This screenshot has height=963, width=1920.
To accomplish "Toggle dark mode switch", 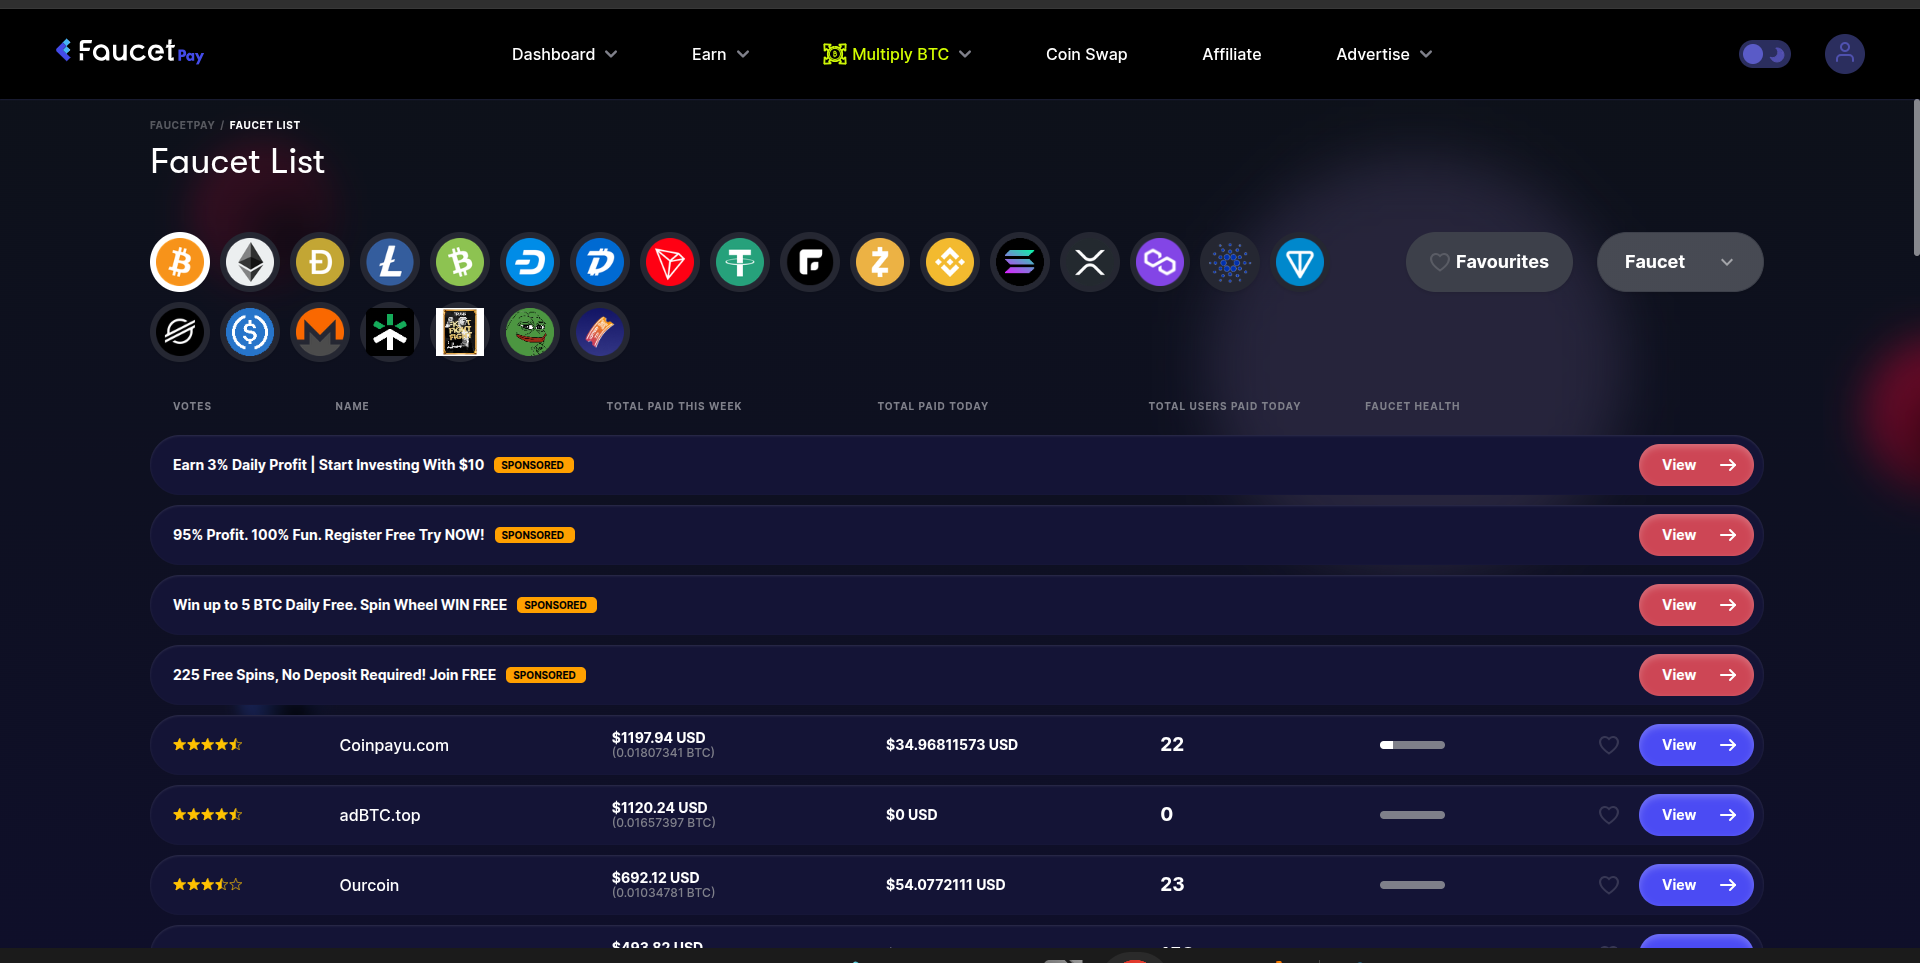I will coord(1765,54).
